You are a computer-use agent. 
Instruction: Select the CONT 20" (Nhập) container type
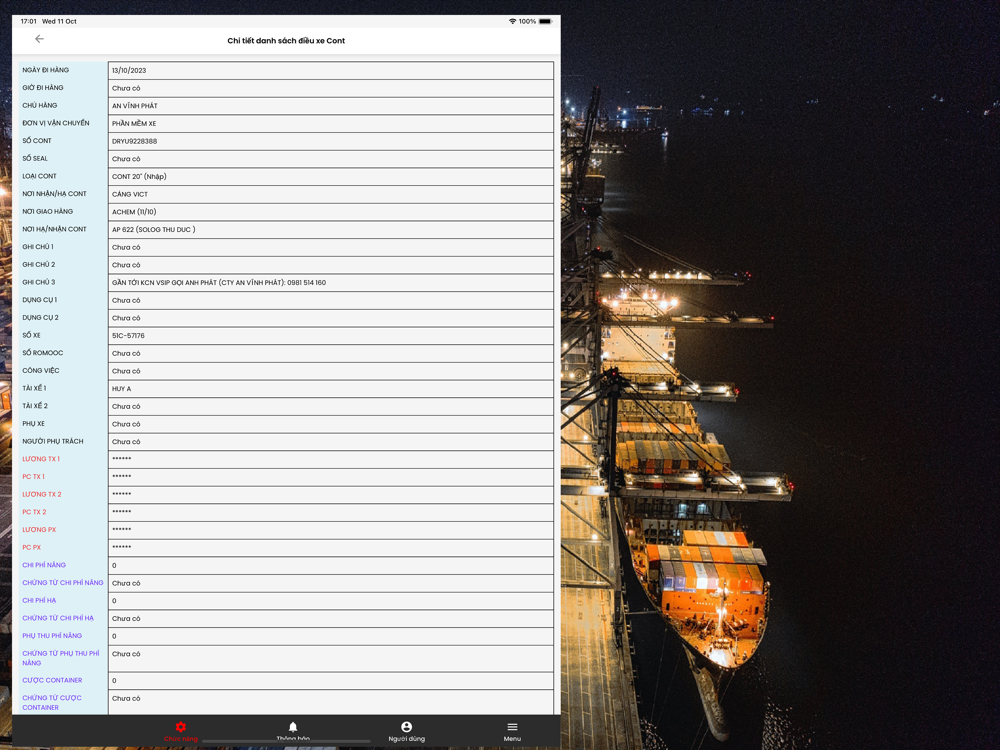point(139,177)
